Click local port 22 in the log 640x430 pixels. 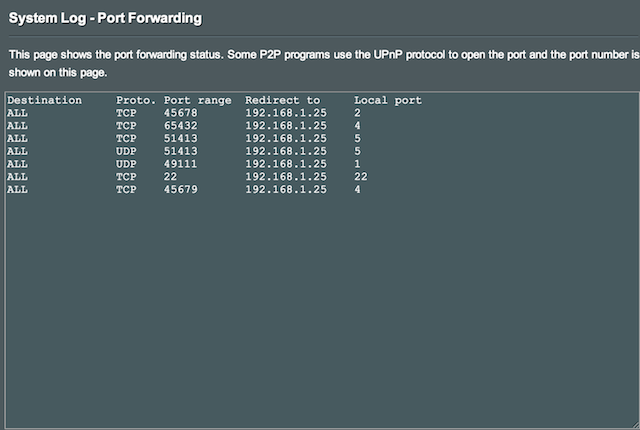tap(361, 177)
